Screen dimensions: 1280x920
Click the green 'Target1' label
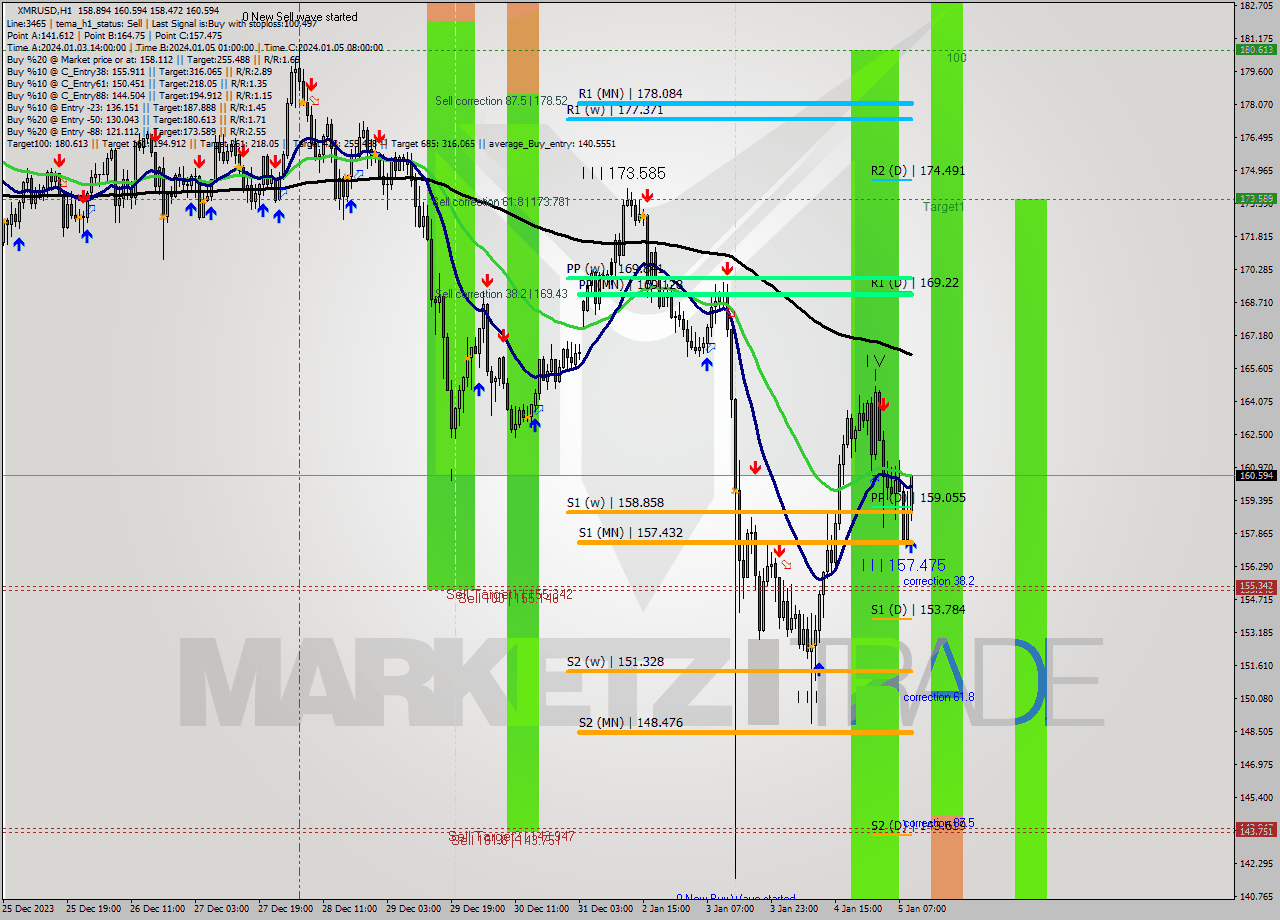(943, 207)
